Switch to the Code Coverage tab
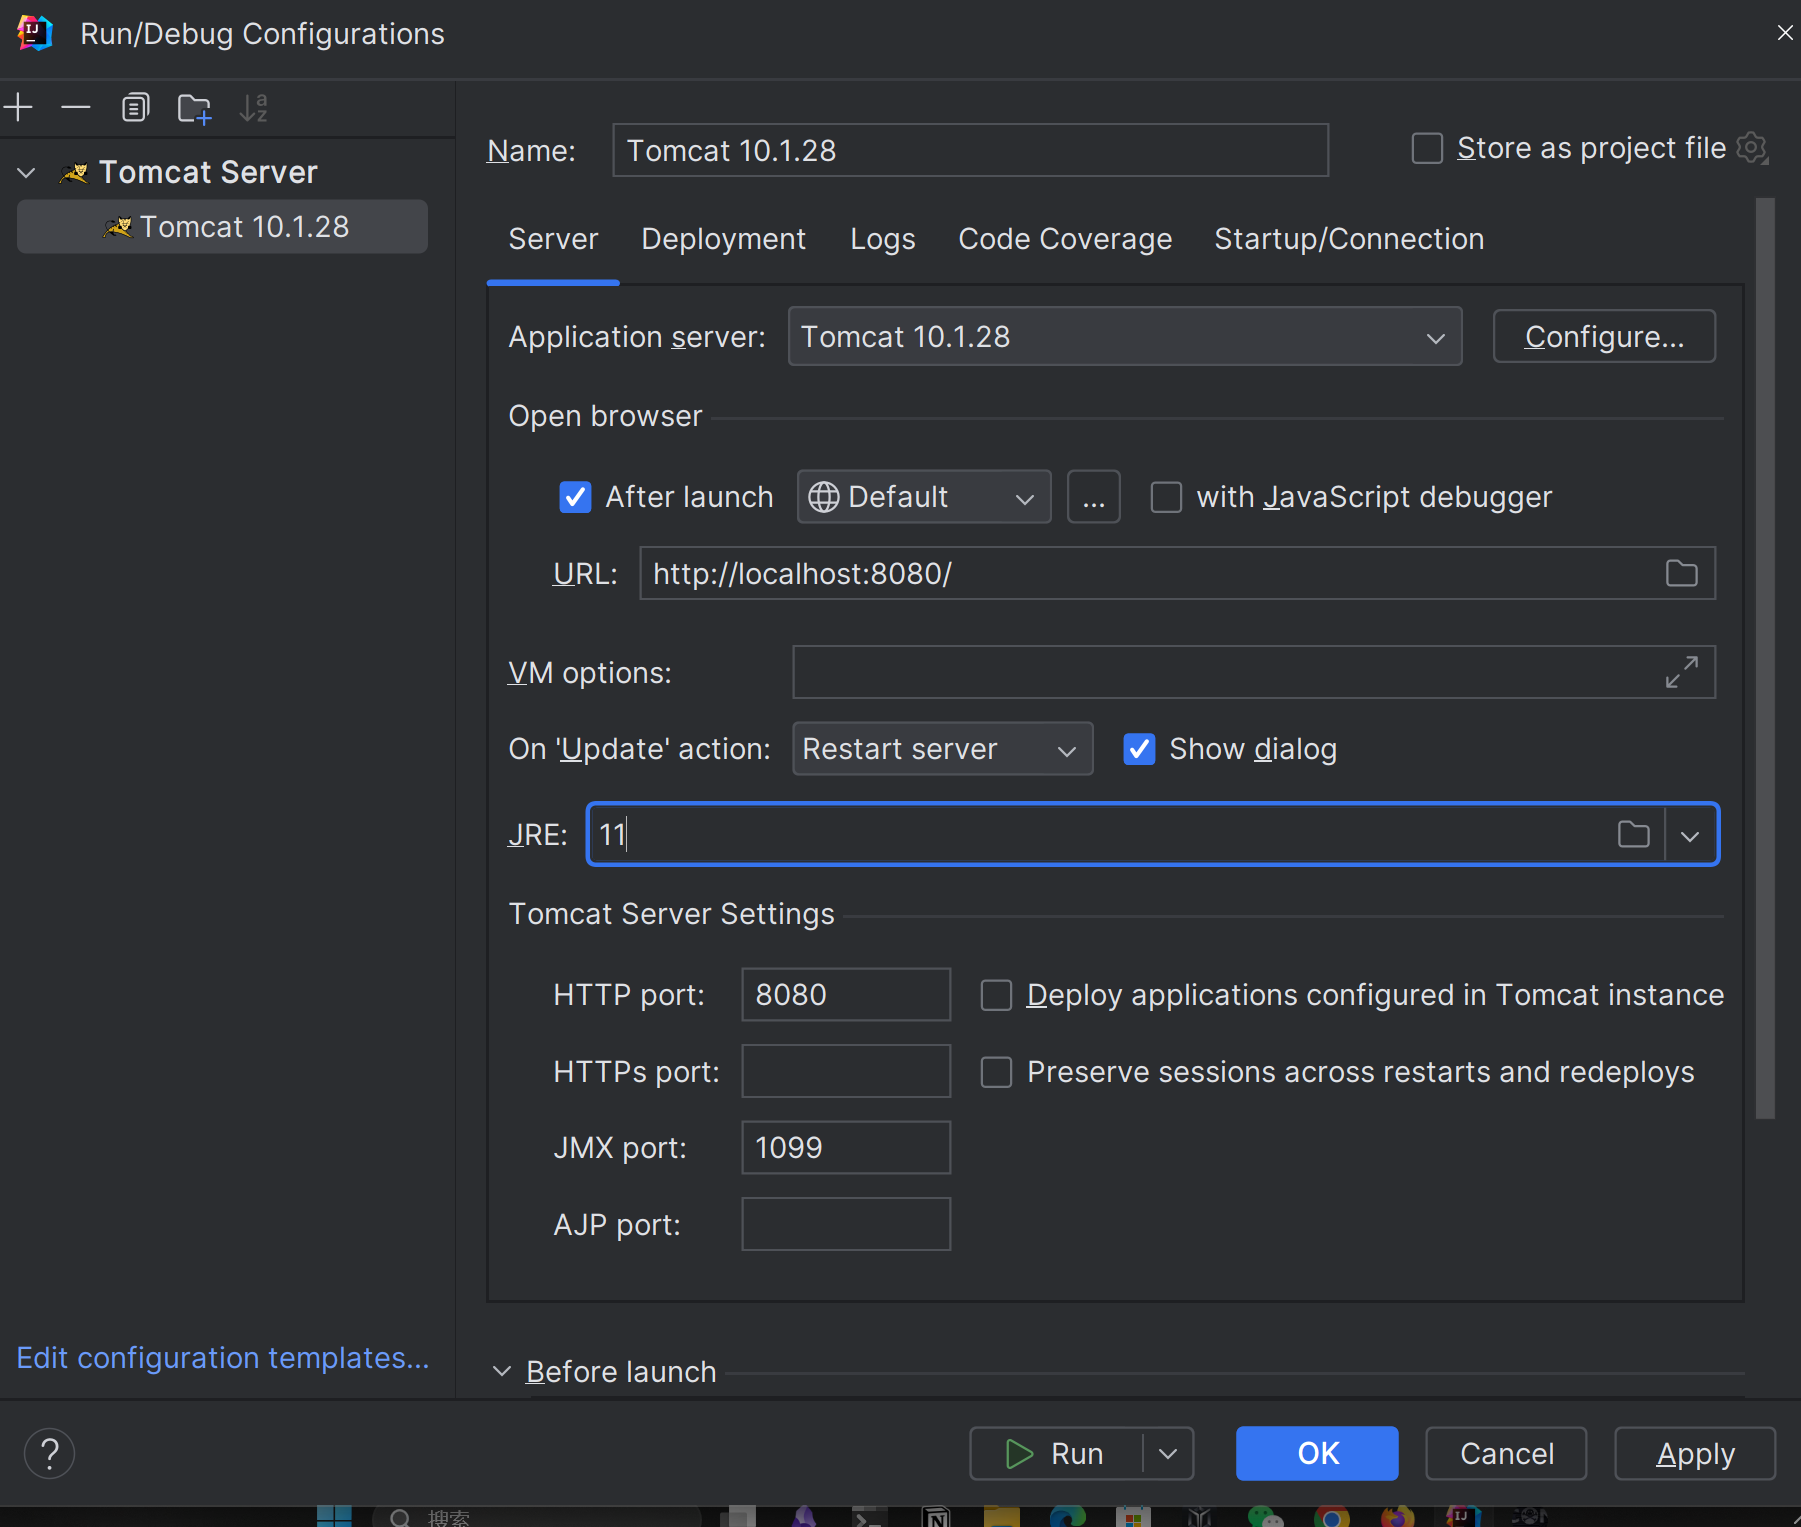Screen dimensions: 1801x1527 coord(1065,239)
